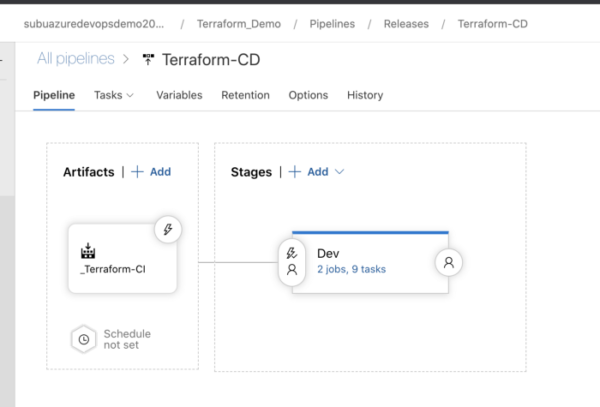Click the _Terraform-CI build artifact icon
This screenshot has height=407, width=600.
(x=89, y=250)
